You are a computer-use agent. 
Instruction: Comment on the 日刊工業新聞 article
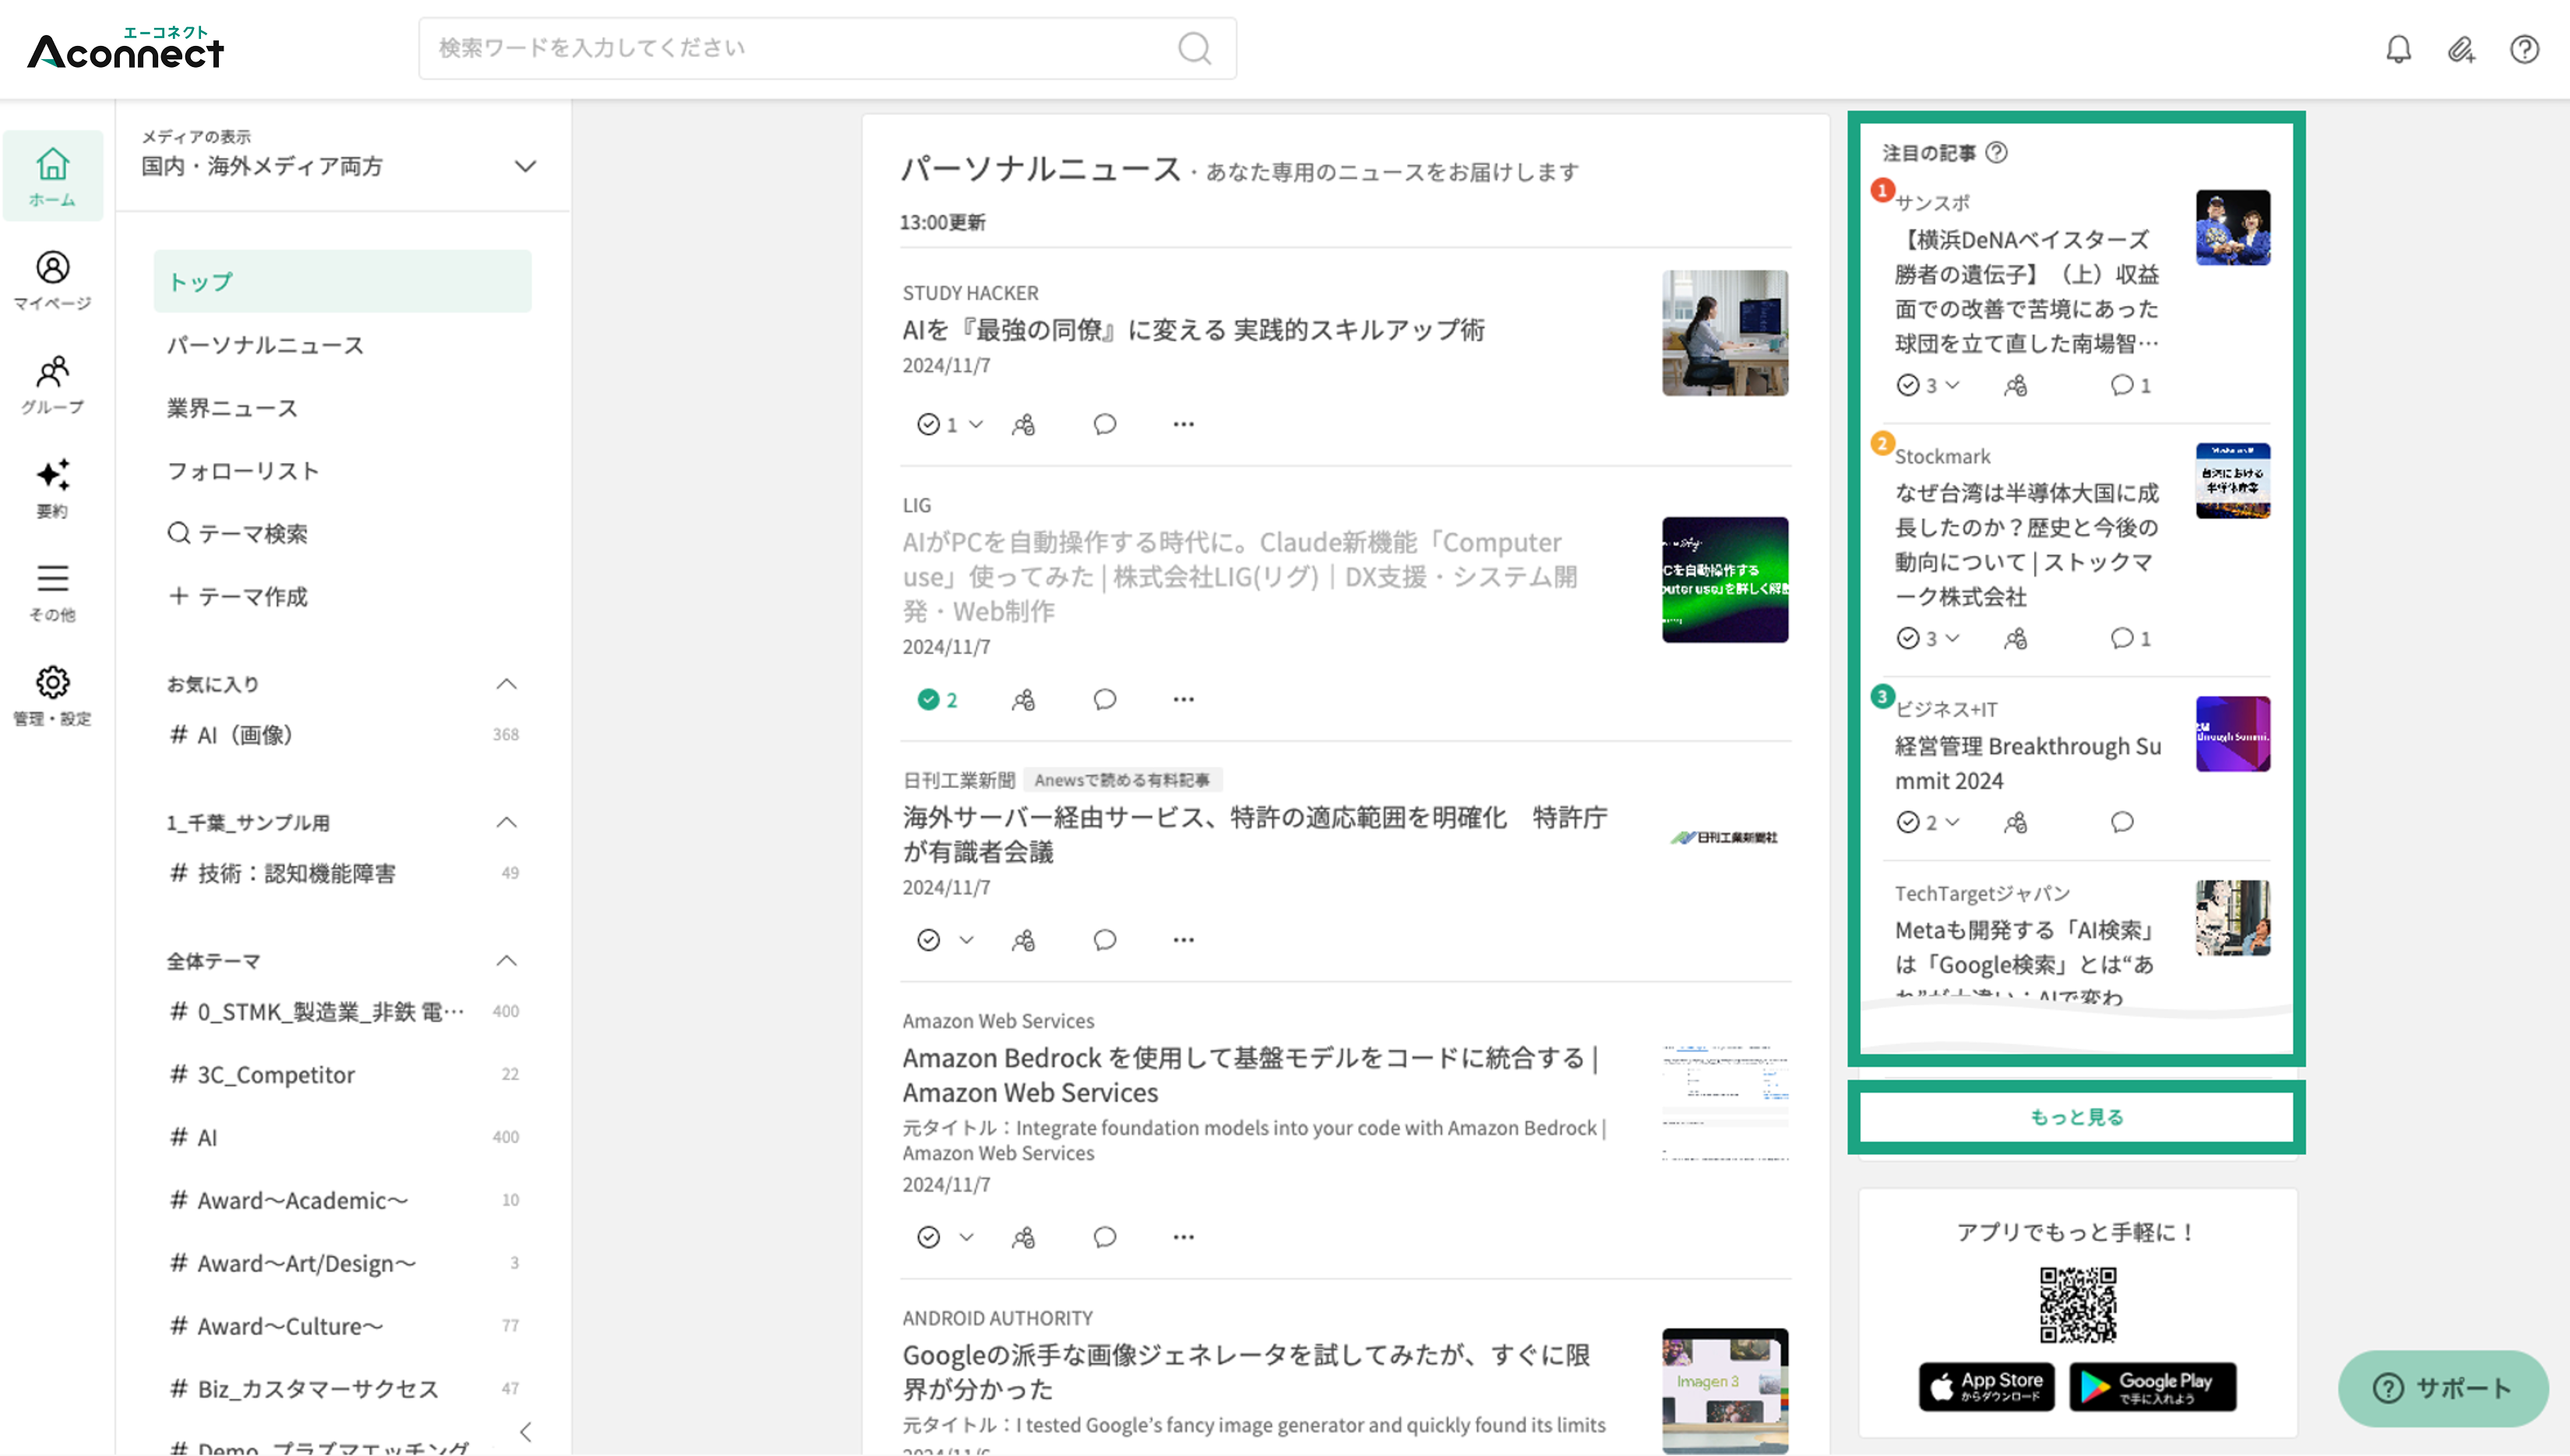tap(1104, 939)
